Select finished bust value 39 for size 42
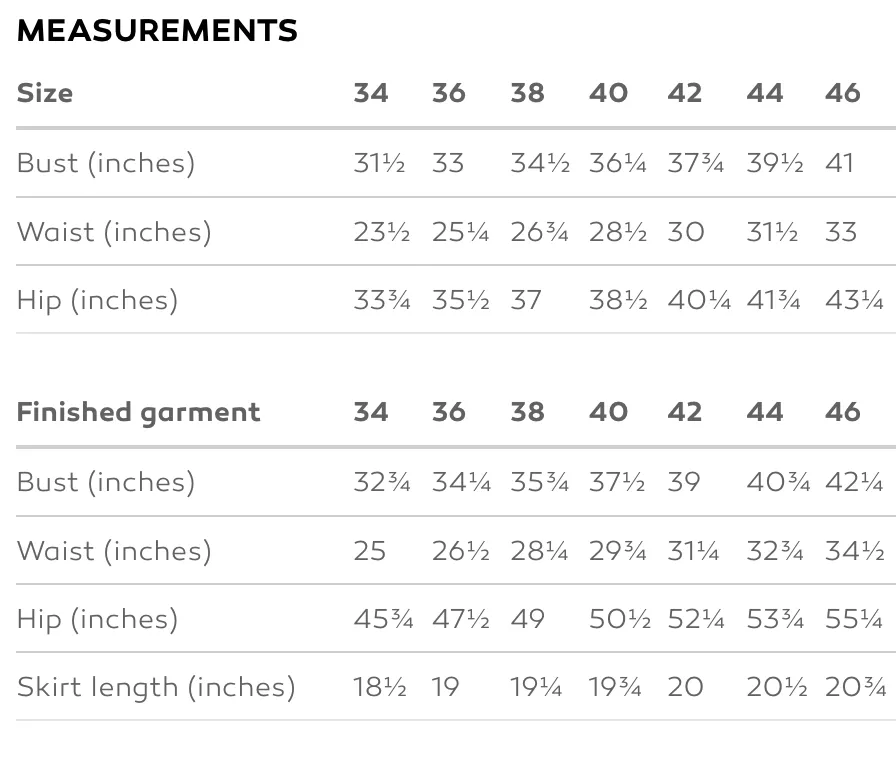The height and width of the screenshot is (768, 896). pyautogui.click(x=684, y=482)
